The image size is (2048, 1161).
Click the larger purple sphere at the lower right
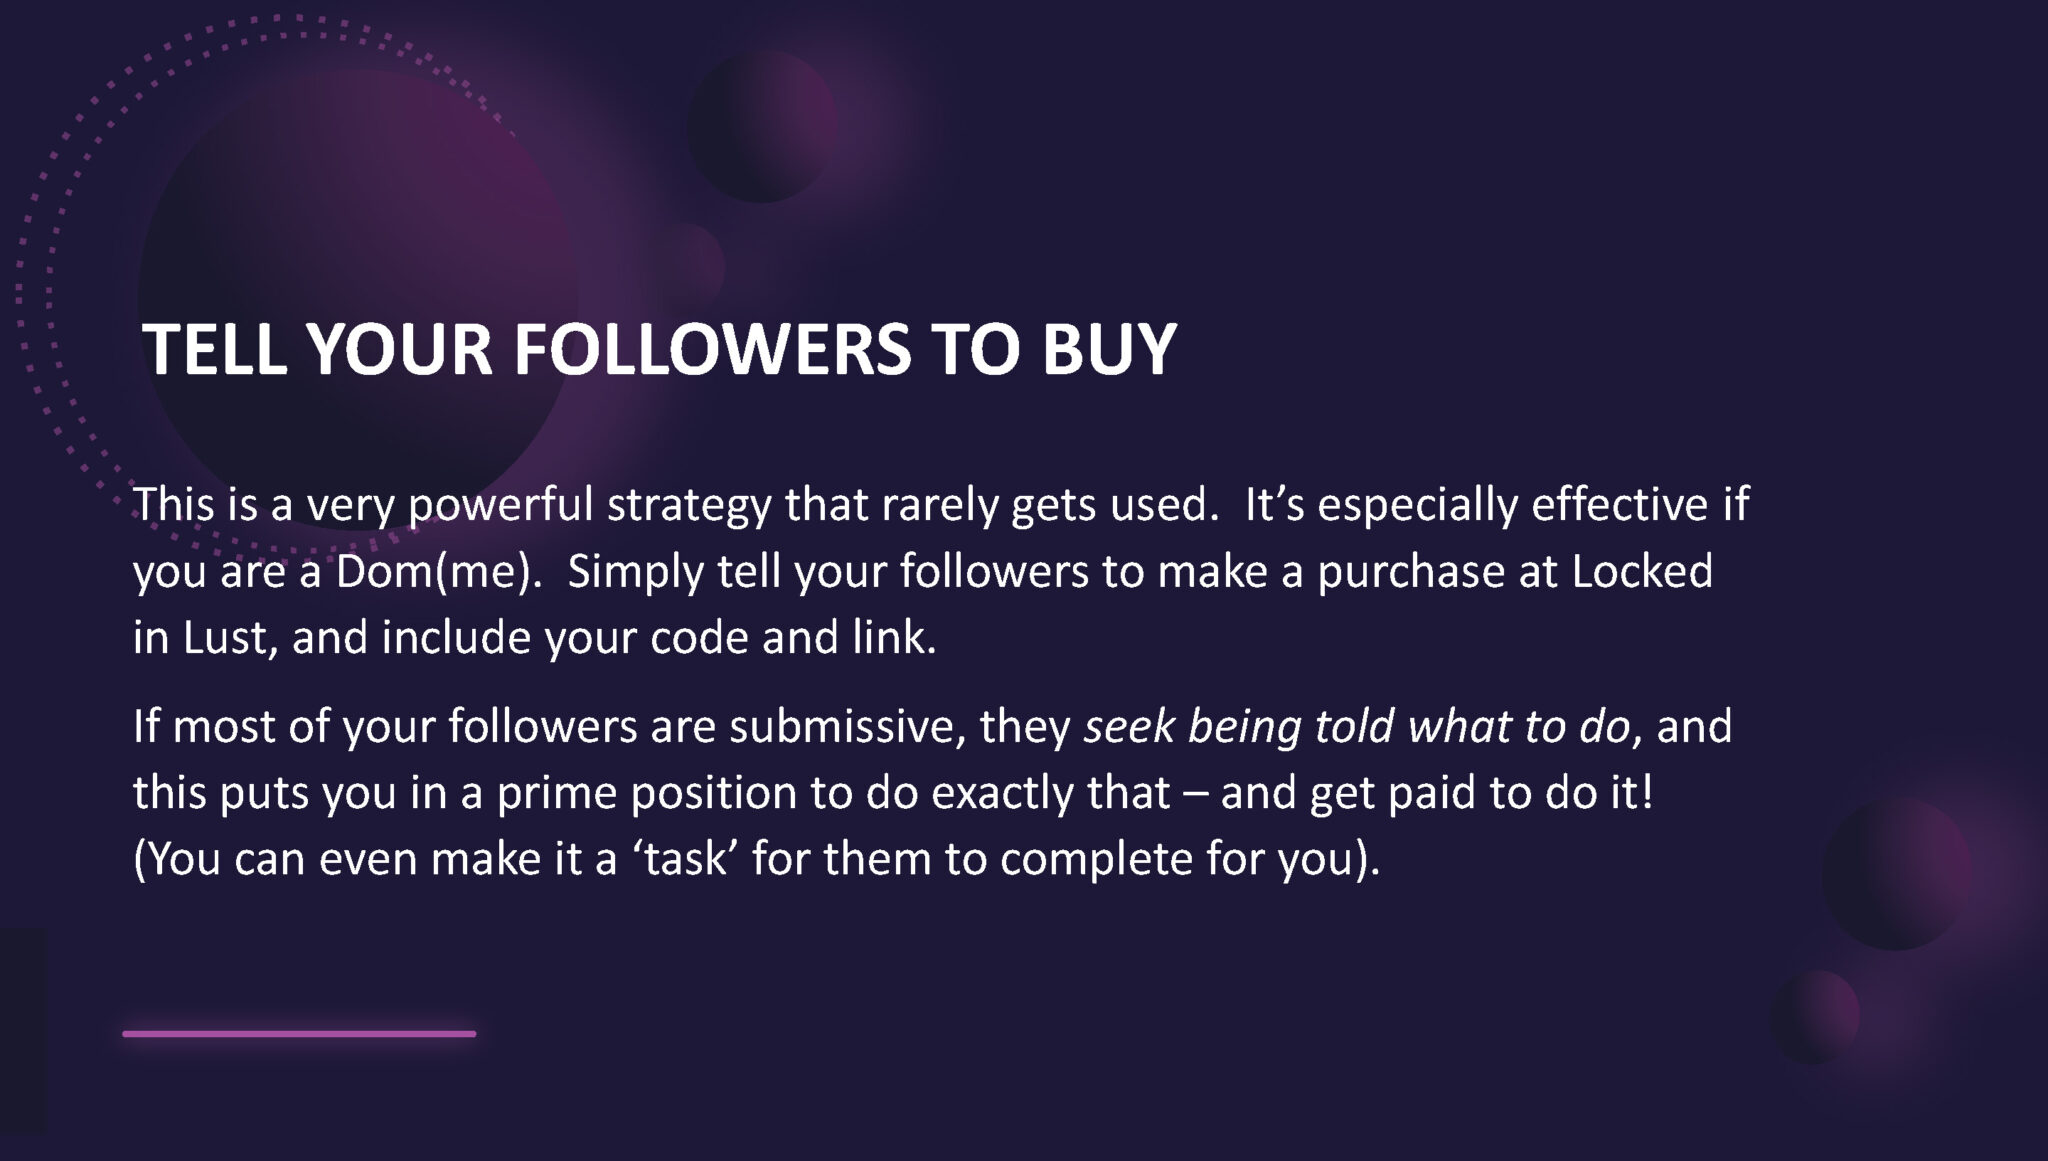point(1896,874)
